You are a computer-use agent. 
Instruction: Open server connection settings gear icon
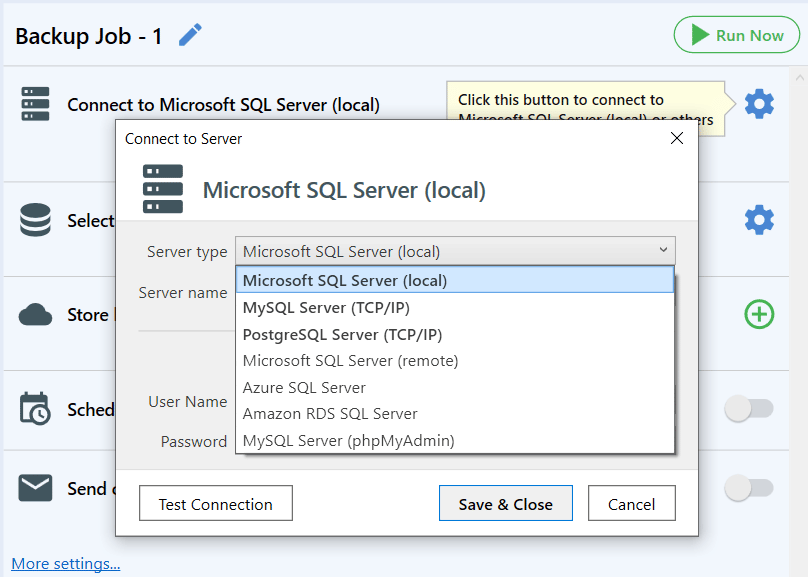pyautogui.click(x=759, y=104)
